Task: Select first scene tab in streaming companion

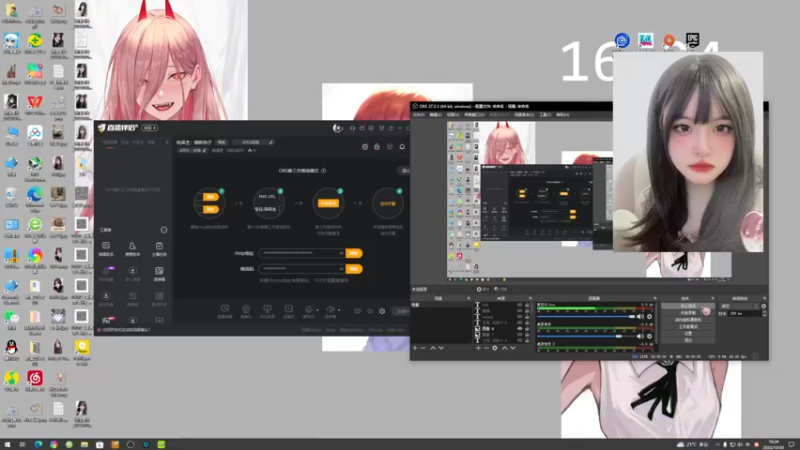Action: coord(110,143)
